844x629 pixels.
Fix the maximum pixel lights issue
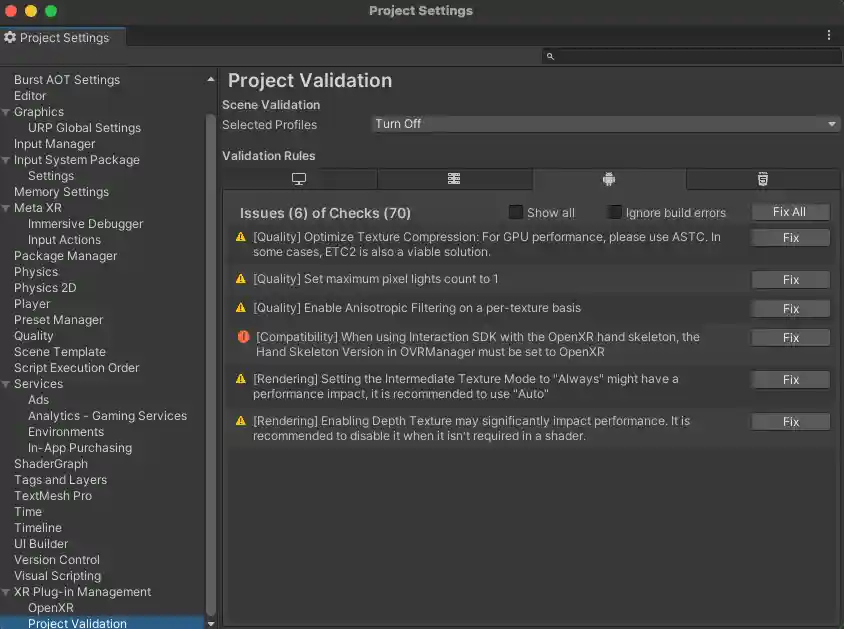tap(790, 279)
